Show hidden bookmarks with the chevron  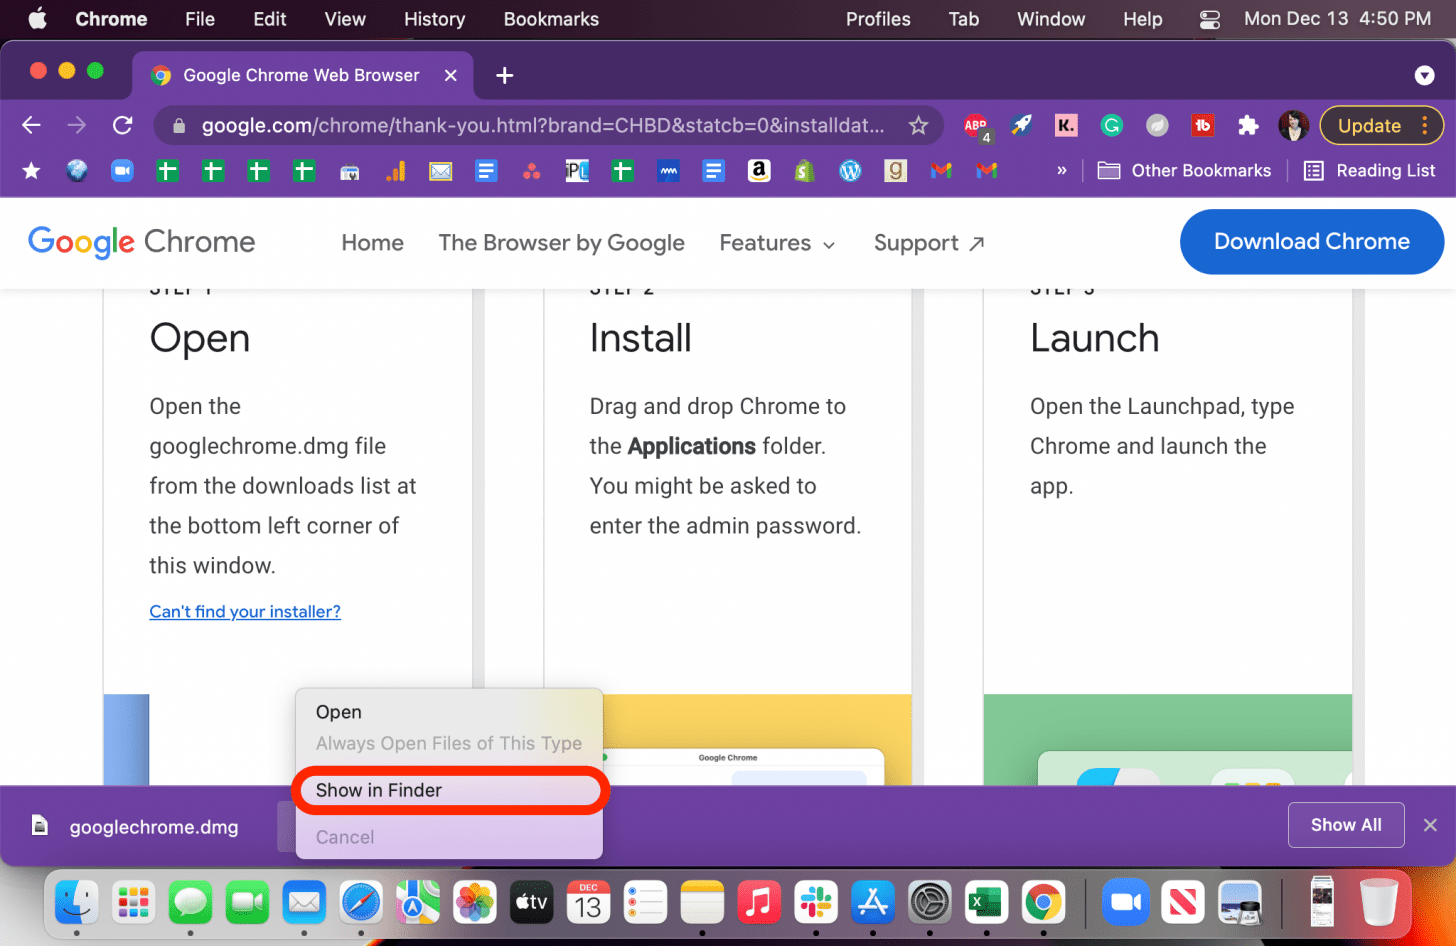(x=1062, y=170)
